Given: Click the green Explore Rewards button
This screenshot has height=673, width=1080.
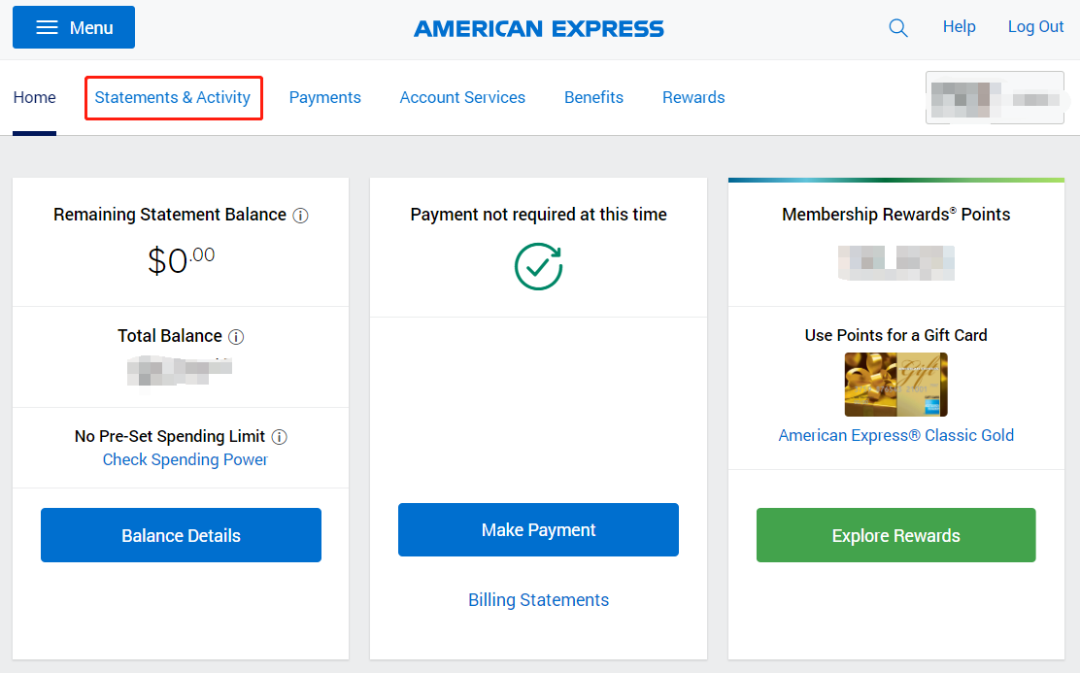Looking at the screenshot, I should [x=895, y=536].
